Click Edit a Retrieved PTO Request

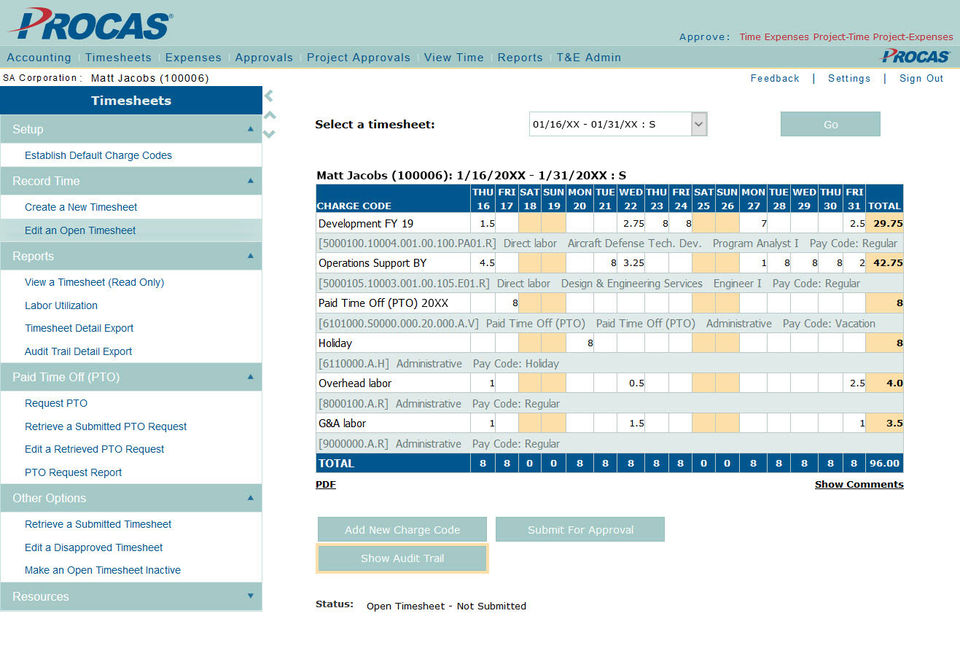(94, 449)
